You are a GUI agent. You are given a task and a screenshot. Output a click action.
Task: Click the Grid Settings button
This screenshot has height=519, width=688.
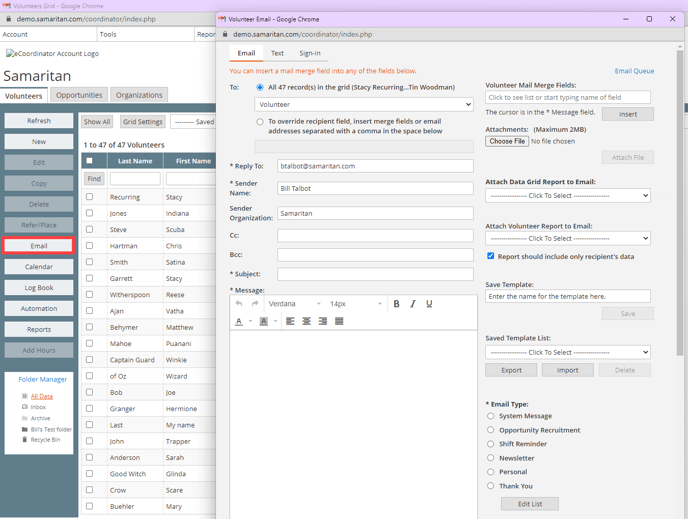(143, 122)
